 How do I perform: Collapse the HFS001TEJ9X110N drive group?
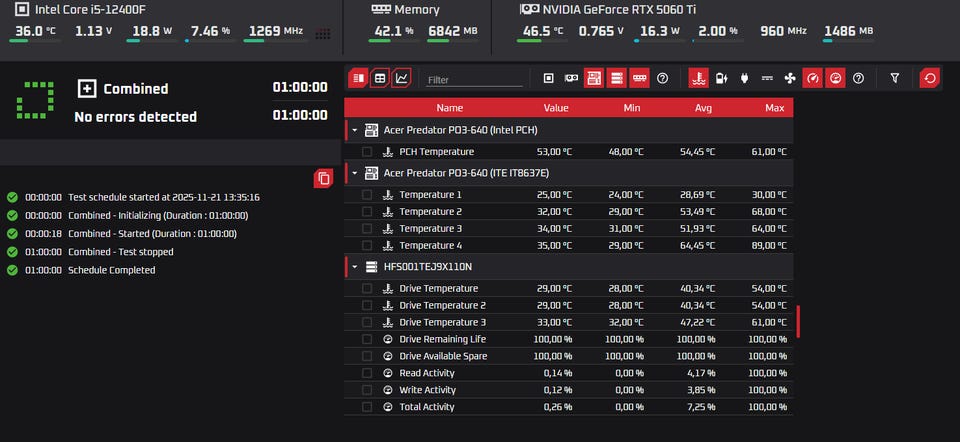pyautogui.click(x=354, y=267)
